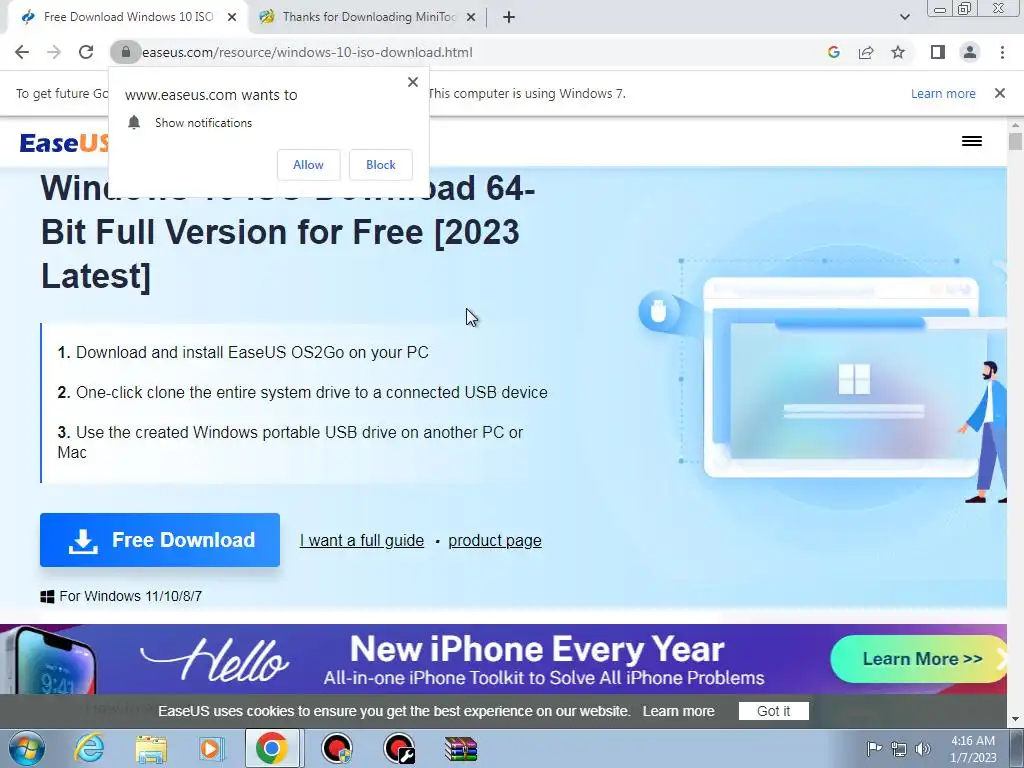Click the scrollbar down arrow
This screenshot has height=768, width=1024.
(1015, 720)
